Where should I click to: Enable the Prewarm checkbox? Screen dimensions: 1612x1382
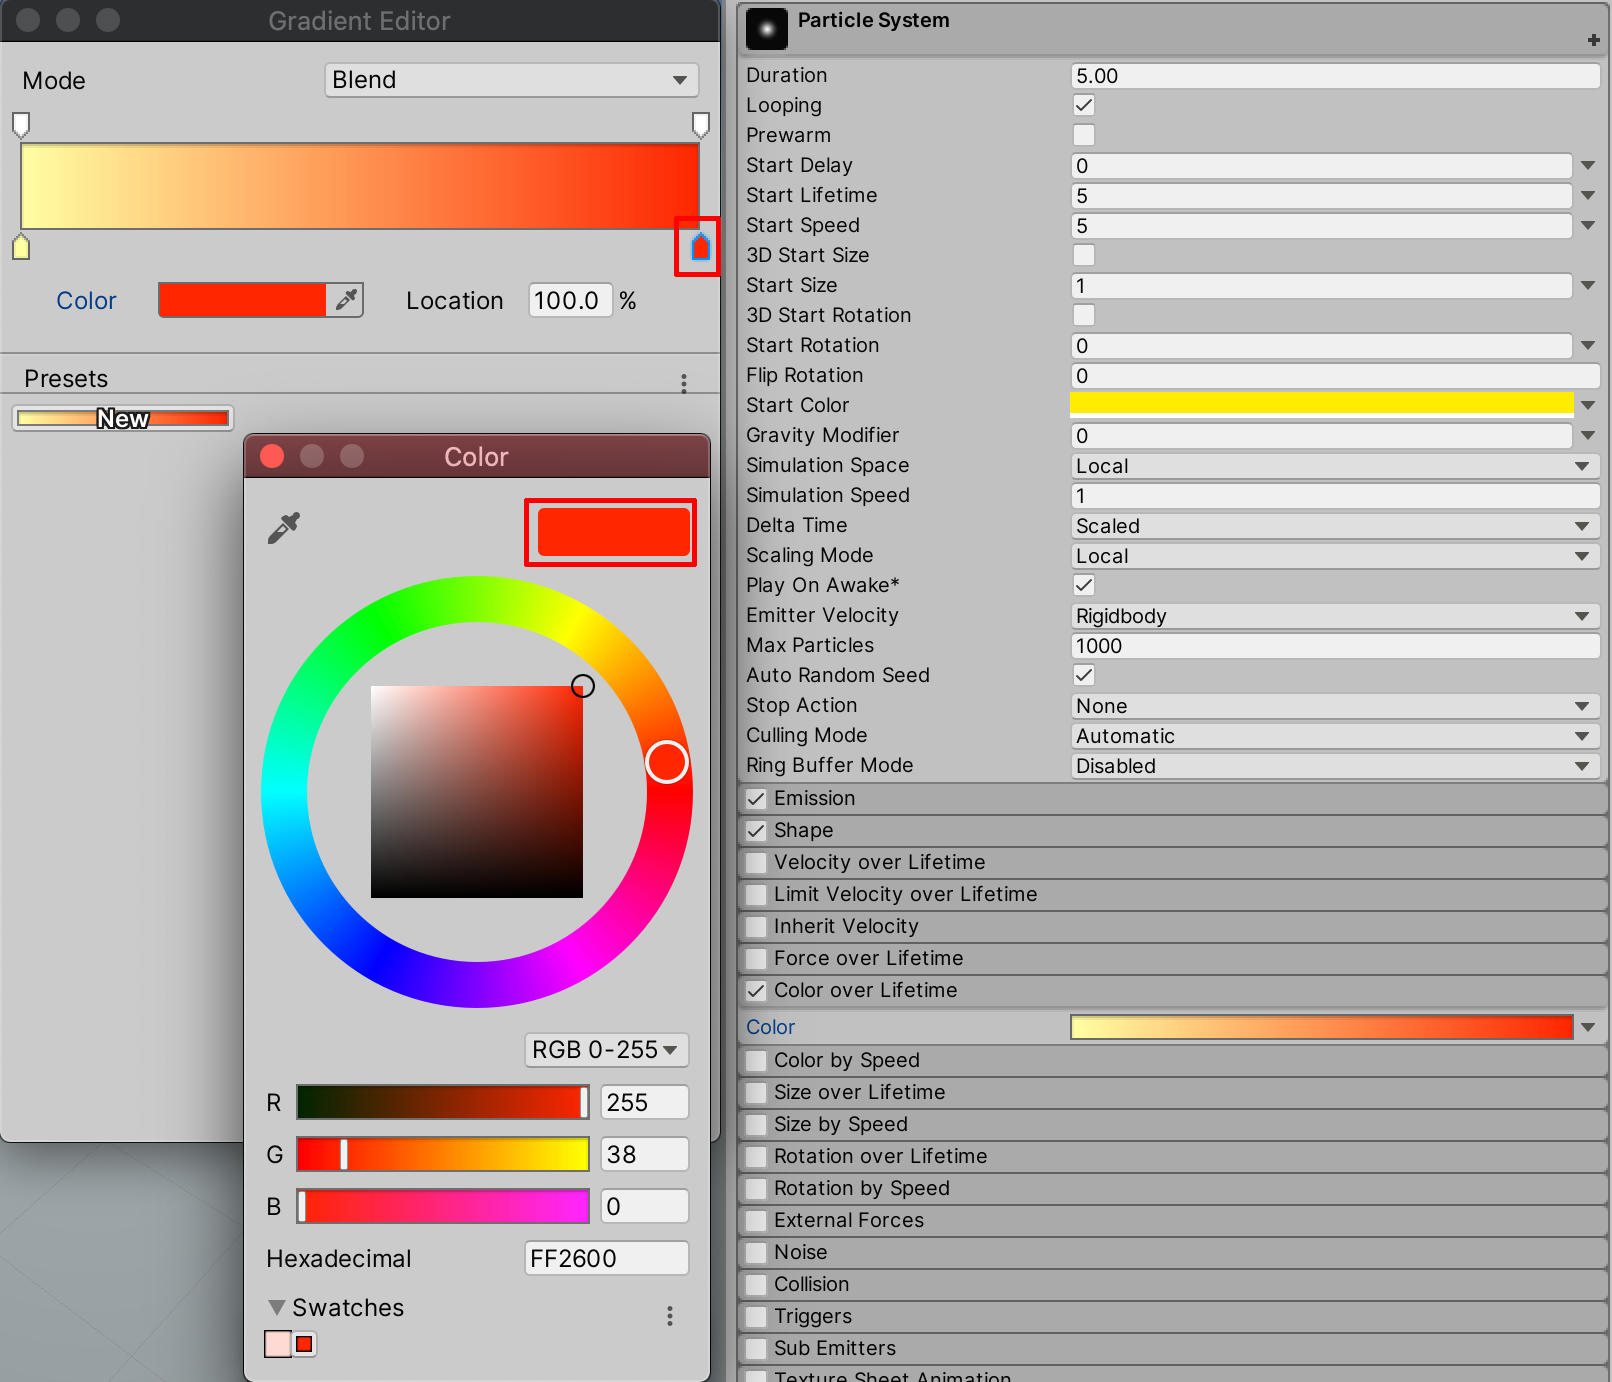[x=1084, y=135]
